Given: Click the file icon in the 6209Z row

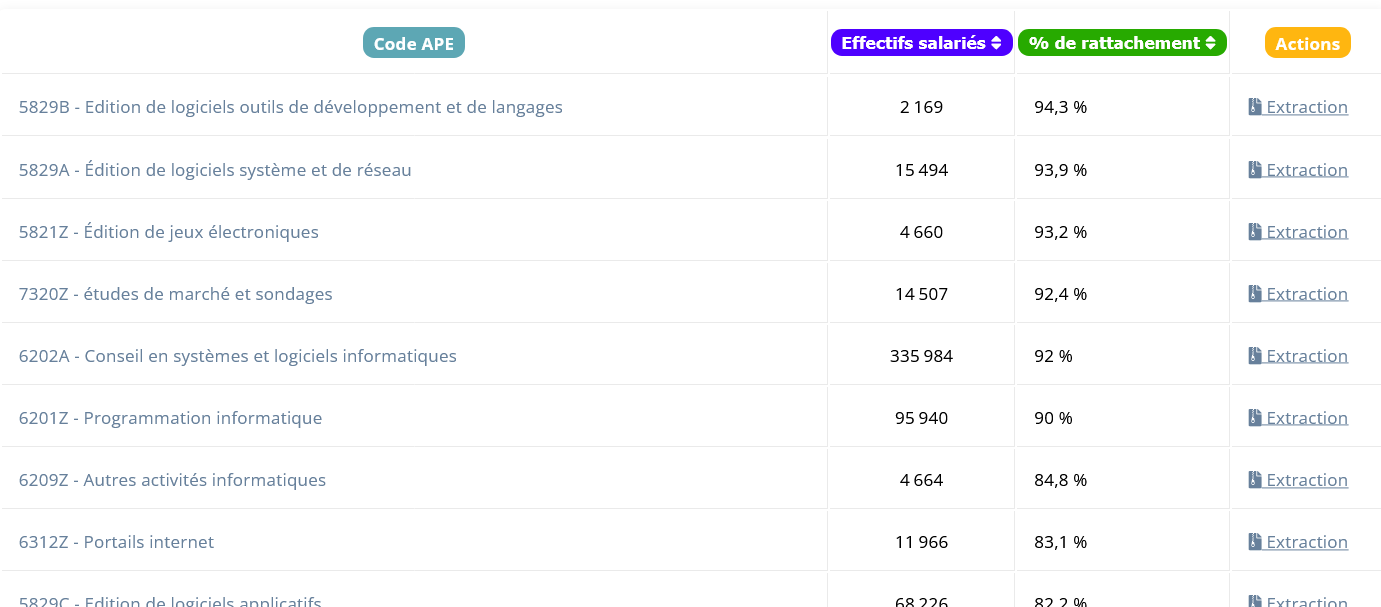Looking at the screenshot, I should coord(1255,480).
